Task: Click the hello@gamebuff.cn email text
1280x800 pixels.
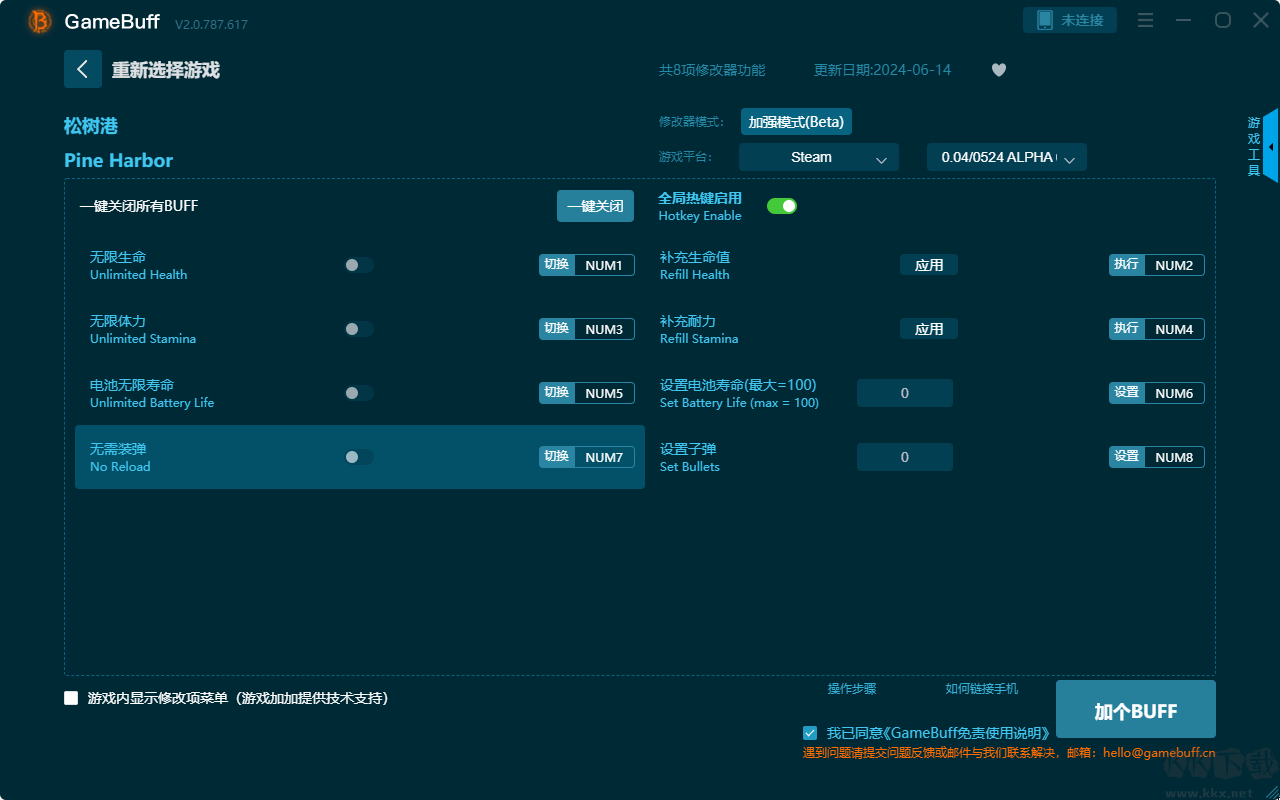Action: click(x=1159, y=753)
